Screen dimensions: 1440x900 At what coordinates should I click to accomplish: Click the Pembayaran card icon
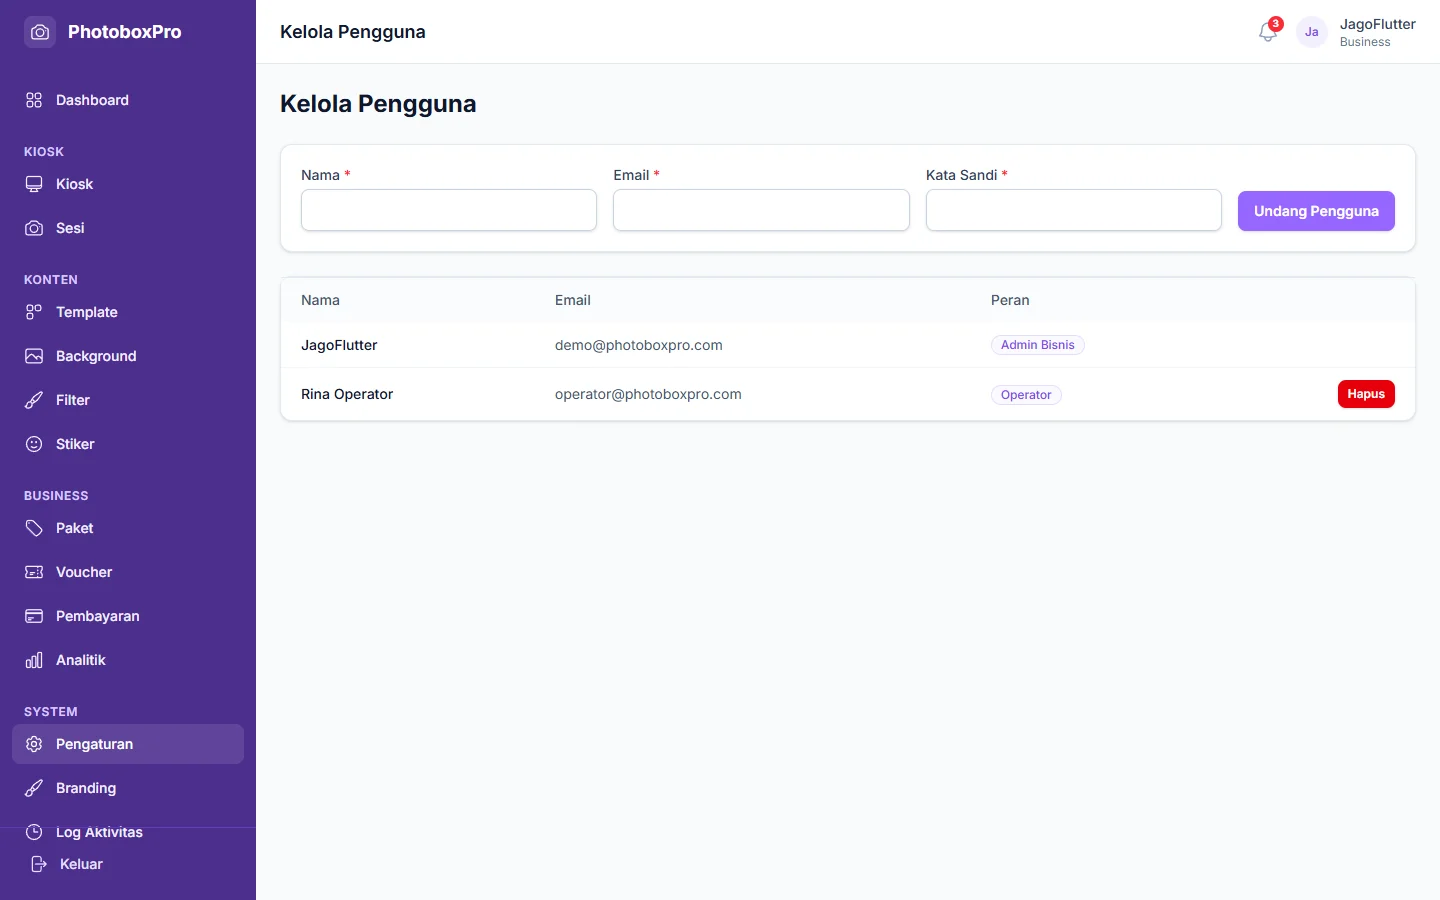34,616
